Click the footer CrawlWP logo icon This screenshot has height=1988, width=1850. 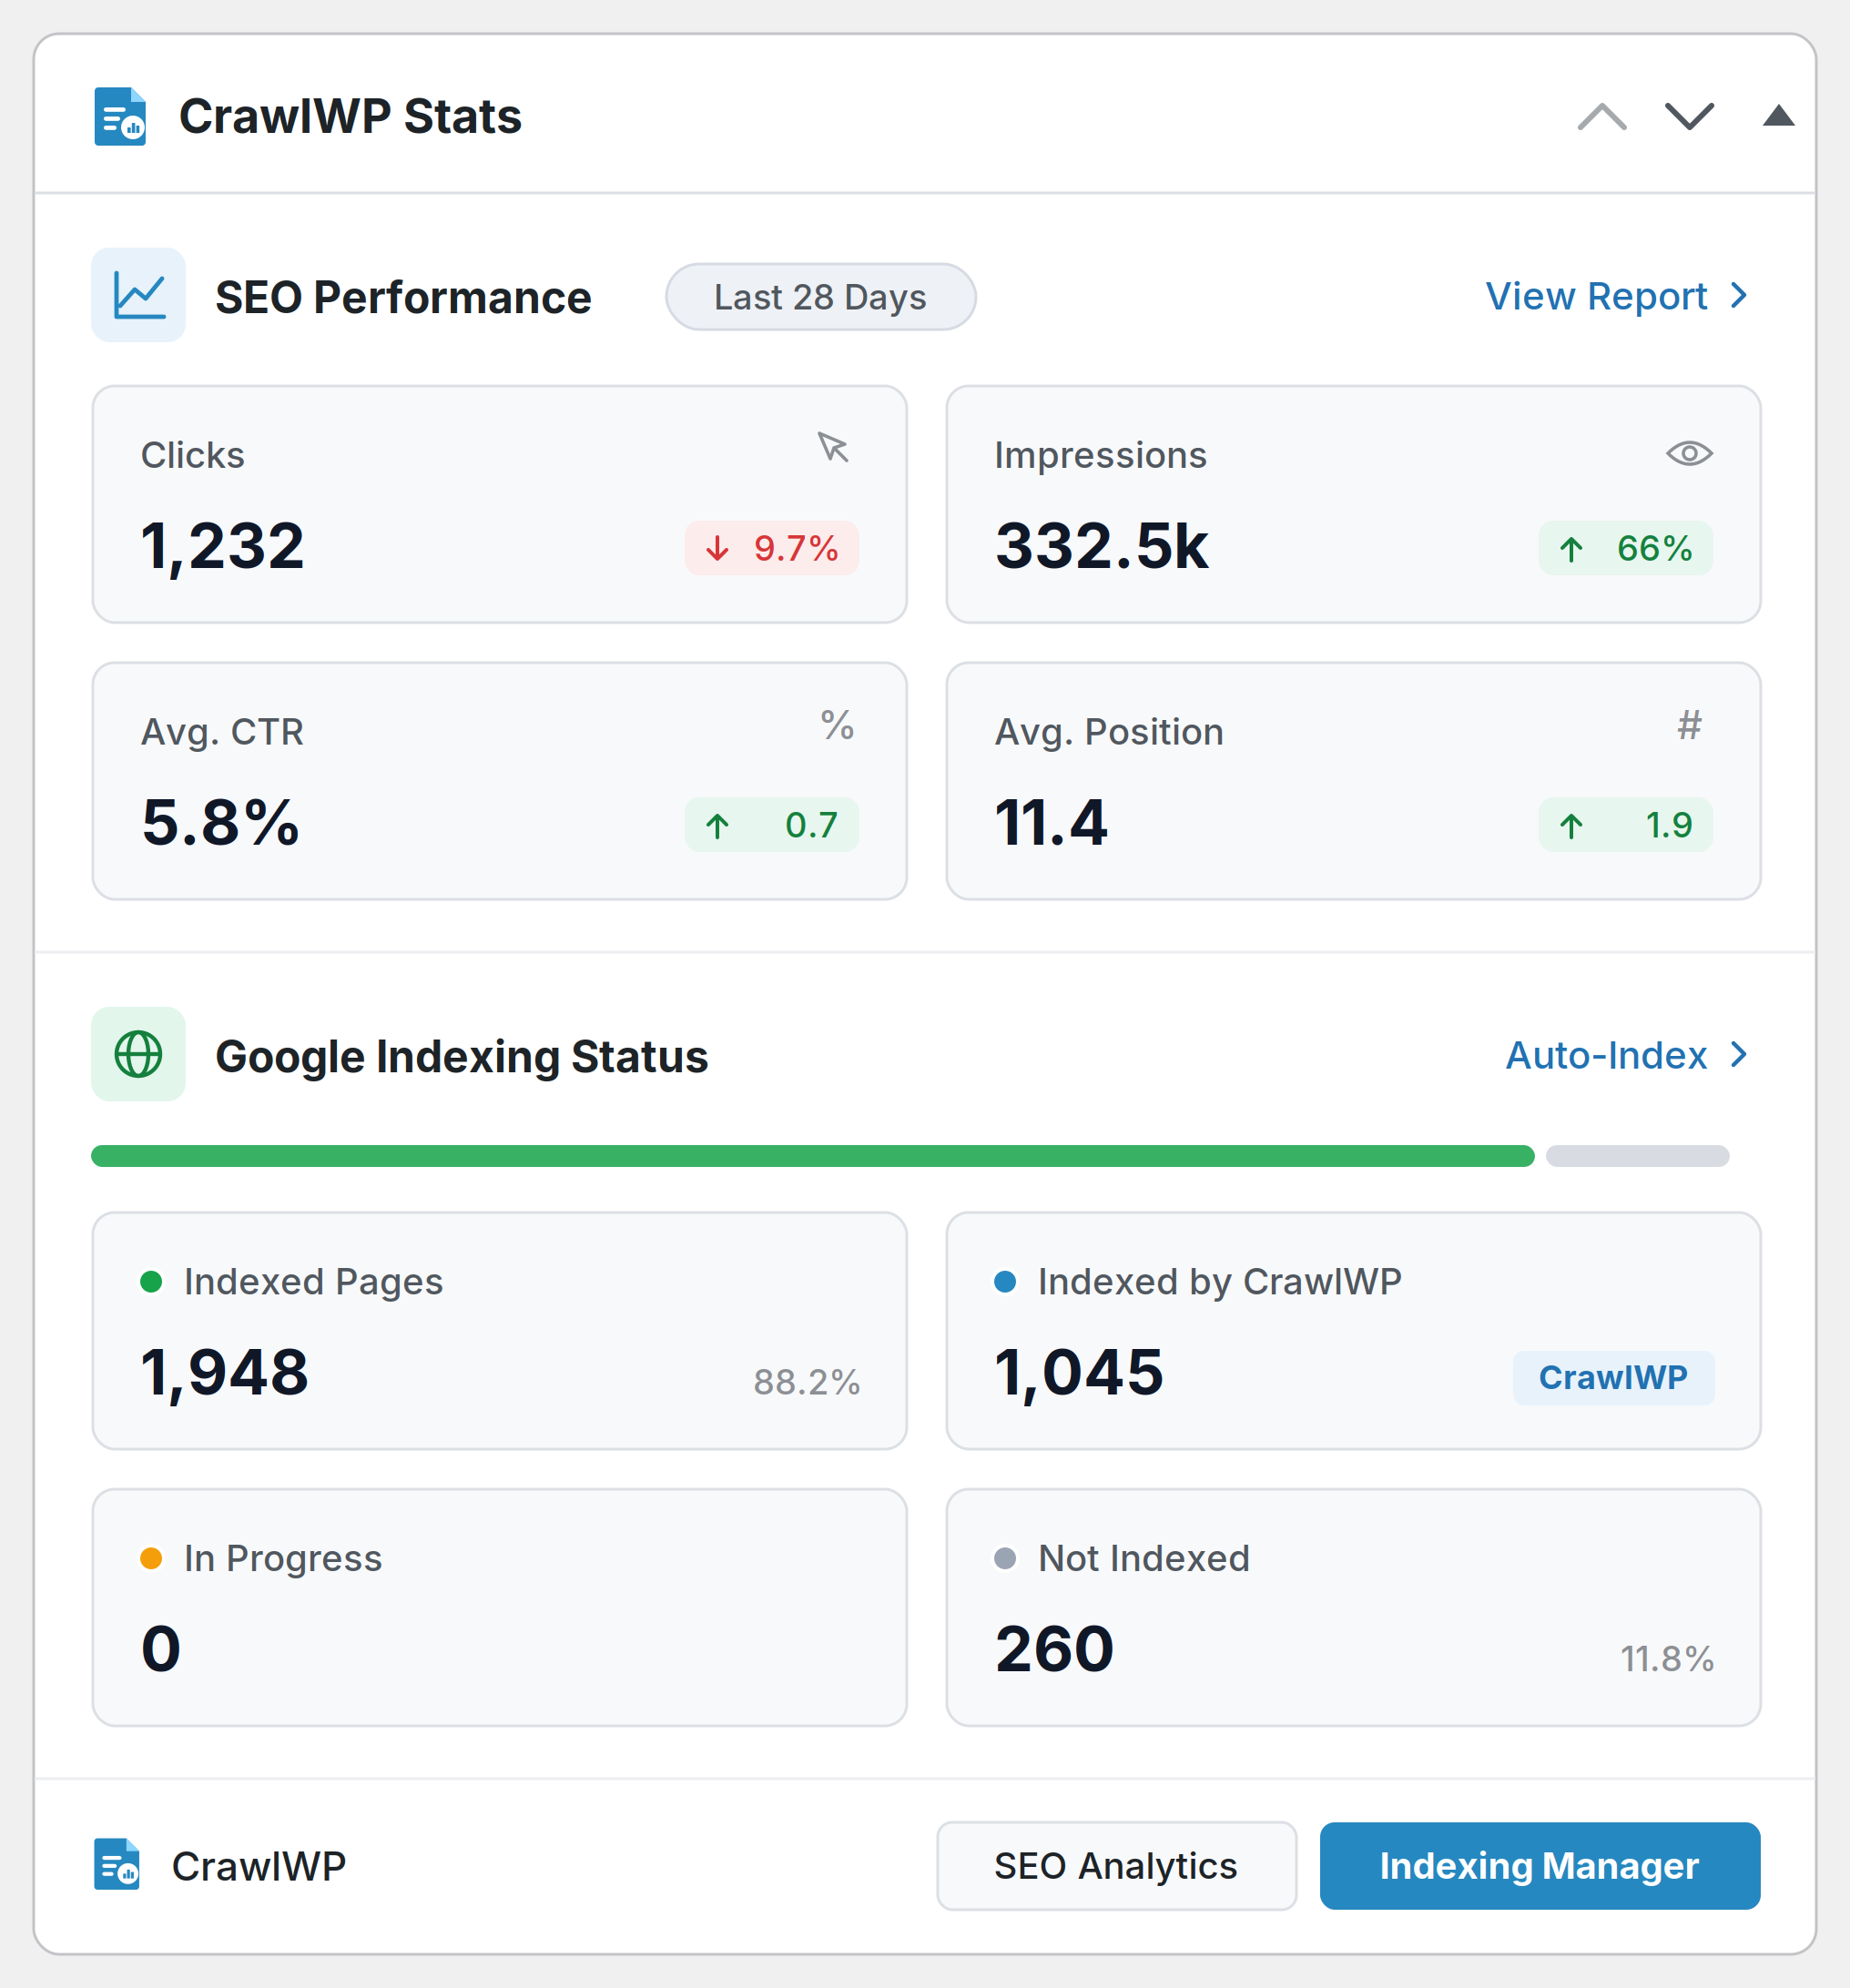[117, 1865]
